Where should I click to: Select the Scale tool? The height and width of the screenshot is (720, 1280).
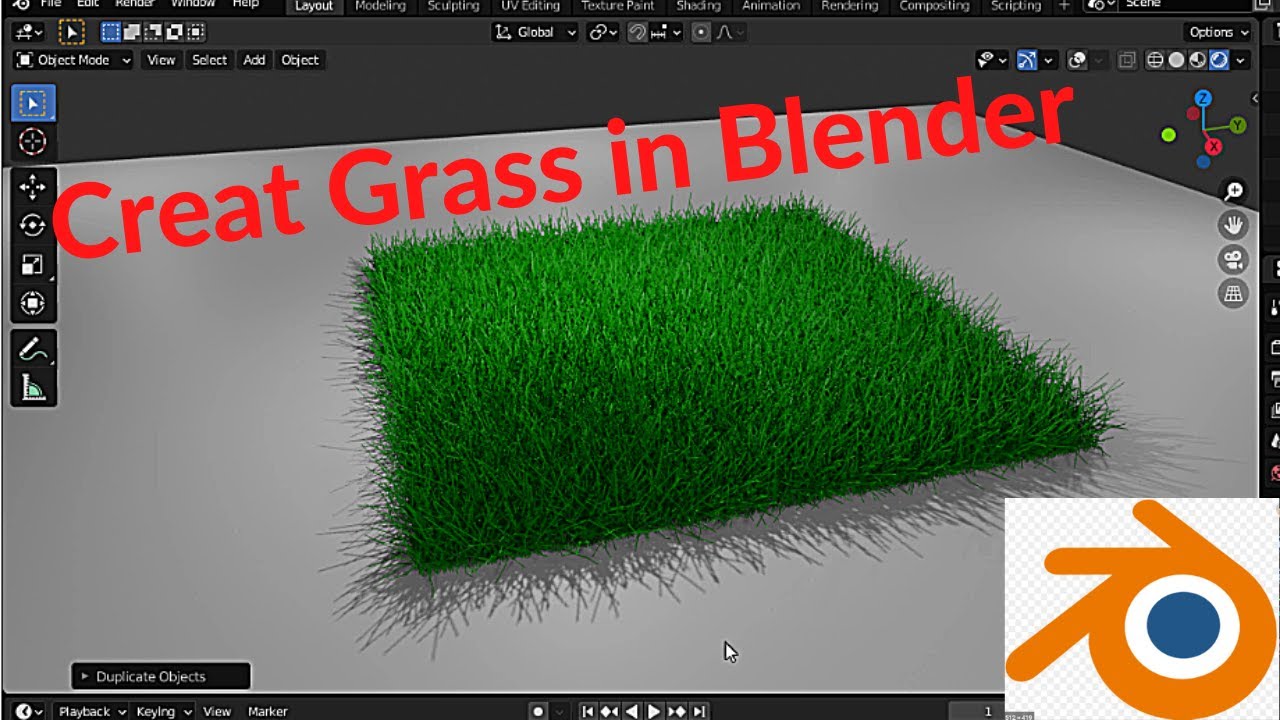pyautogui.click(x=33, y=264)
